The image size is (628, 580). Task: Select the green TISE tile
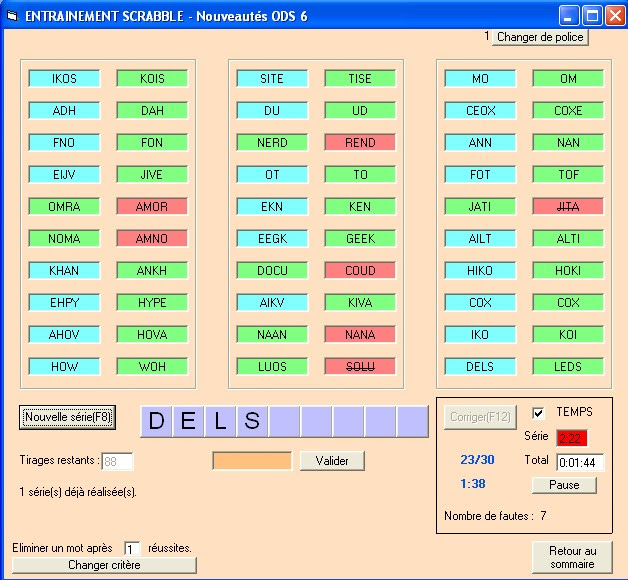[360, 79]
